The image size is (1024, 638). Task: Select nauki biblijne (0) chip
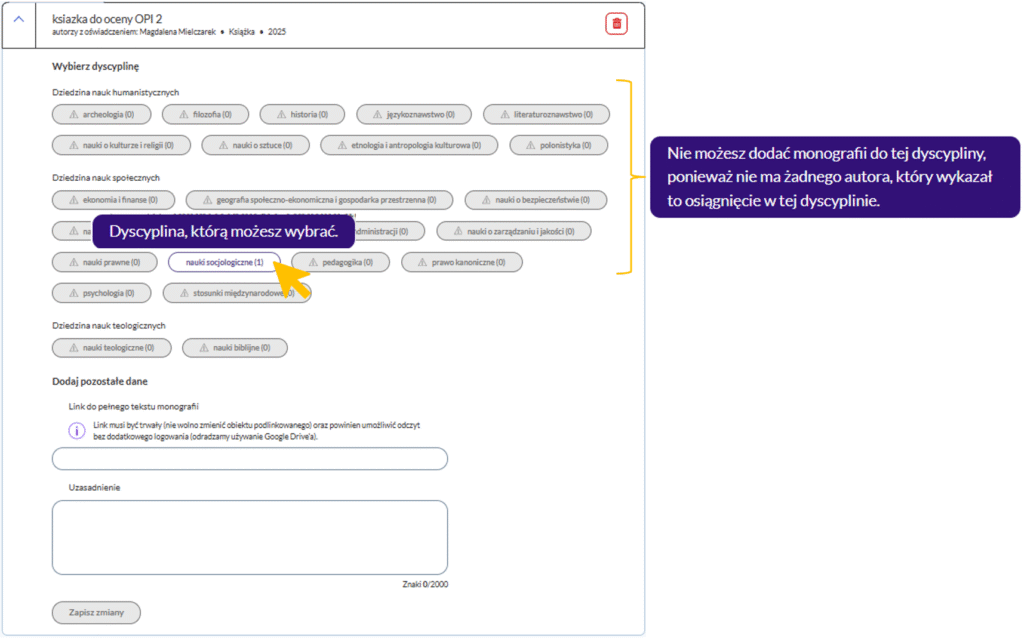[234, 347]
